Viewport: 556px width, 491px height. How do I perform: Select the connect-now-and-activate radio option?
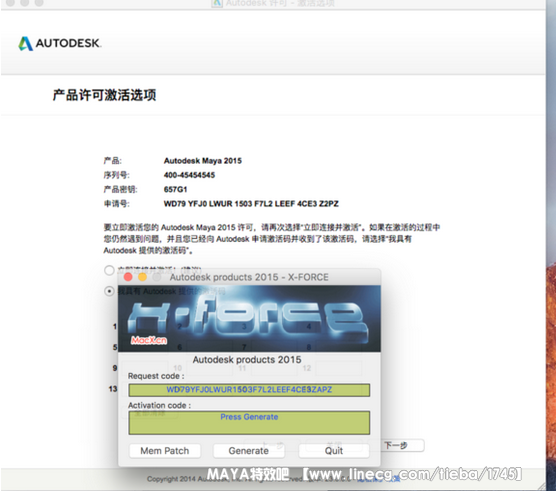tap(109, 270)
